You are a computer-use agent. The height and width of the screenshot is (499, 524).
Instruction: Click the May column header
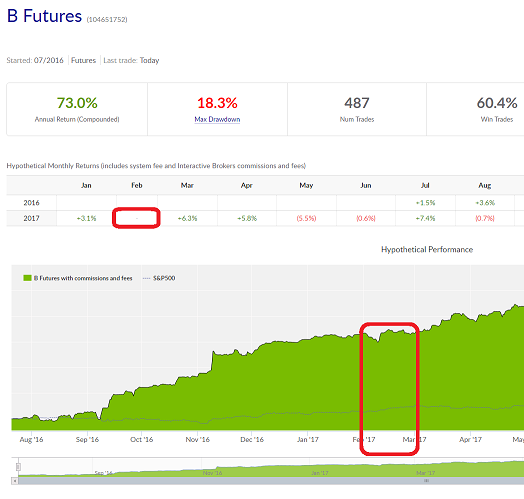pyautogui.click(x=306, y=185)
